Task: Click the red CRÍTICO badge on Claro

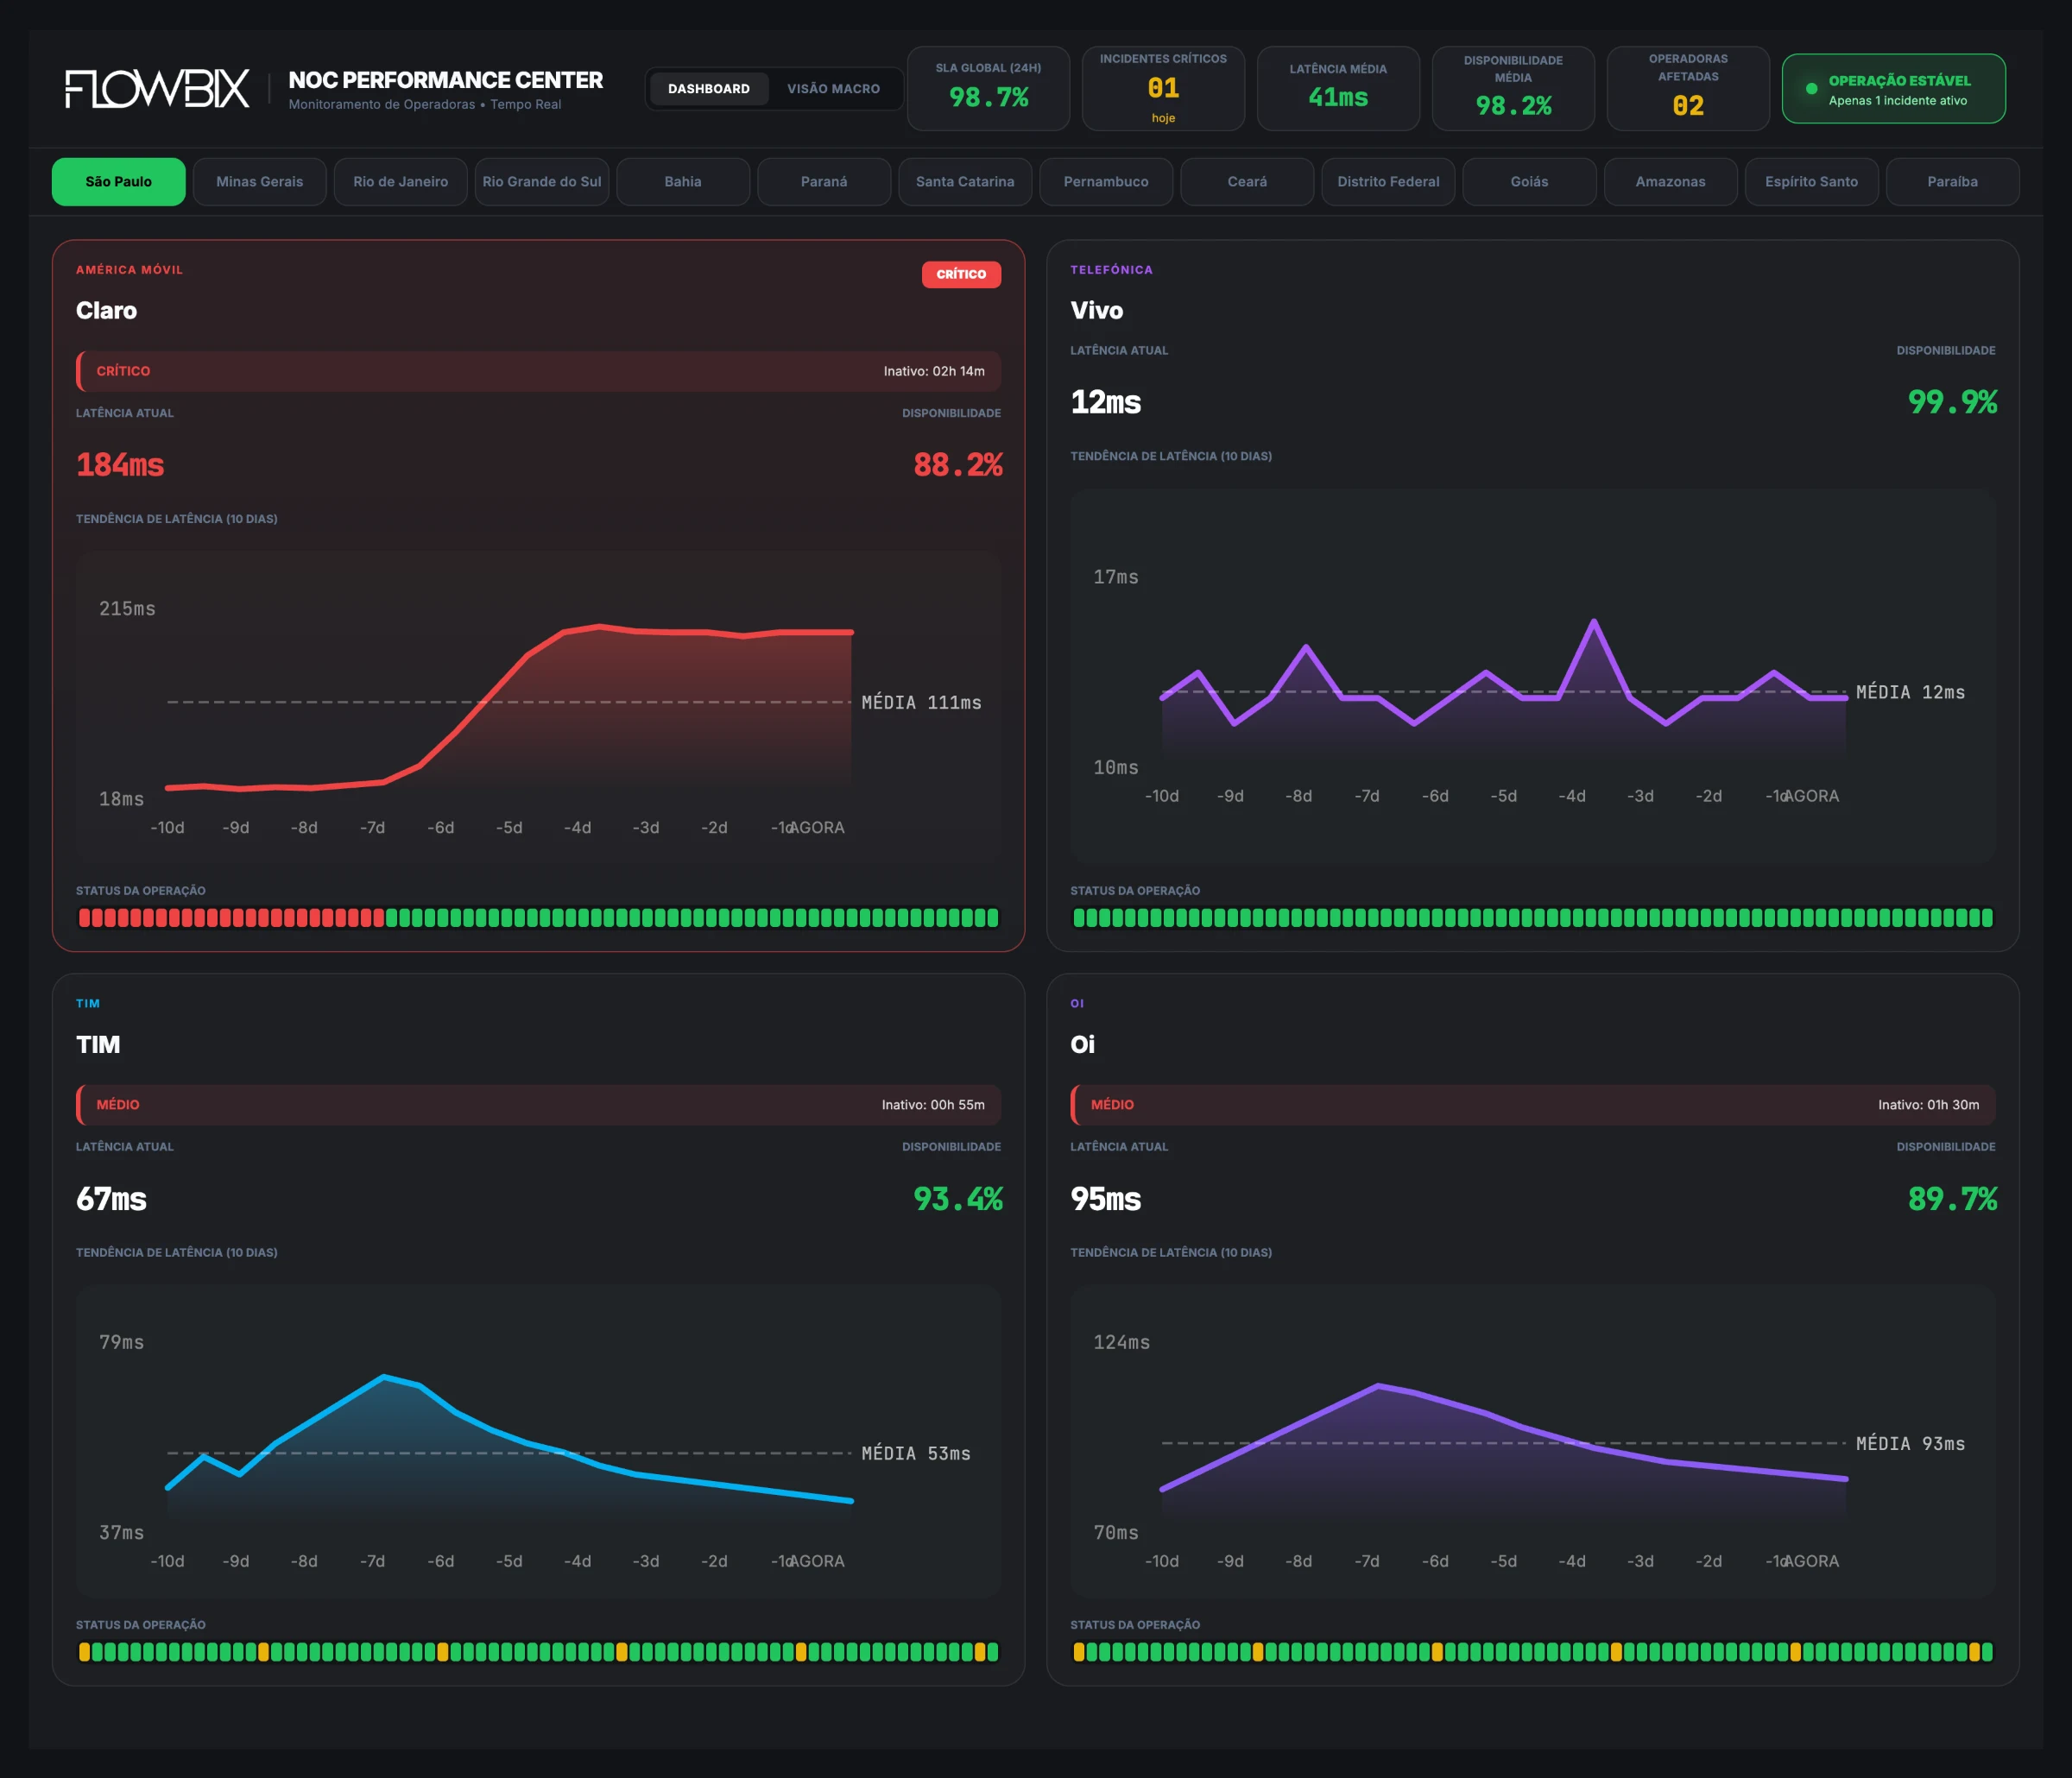Action: (x=961, y=274)
